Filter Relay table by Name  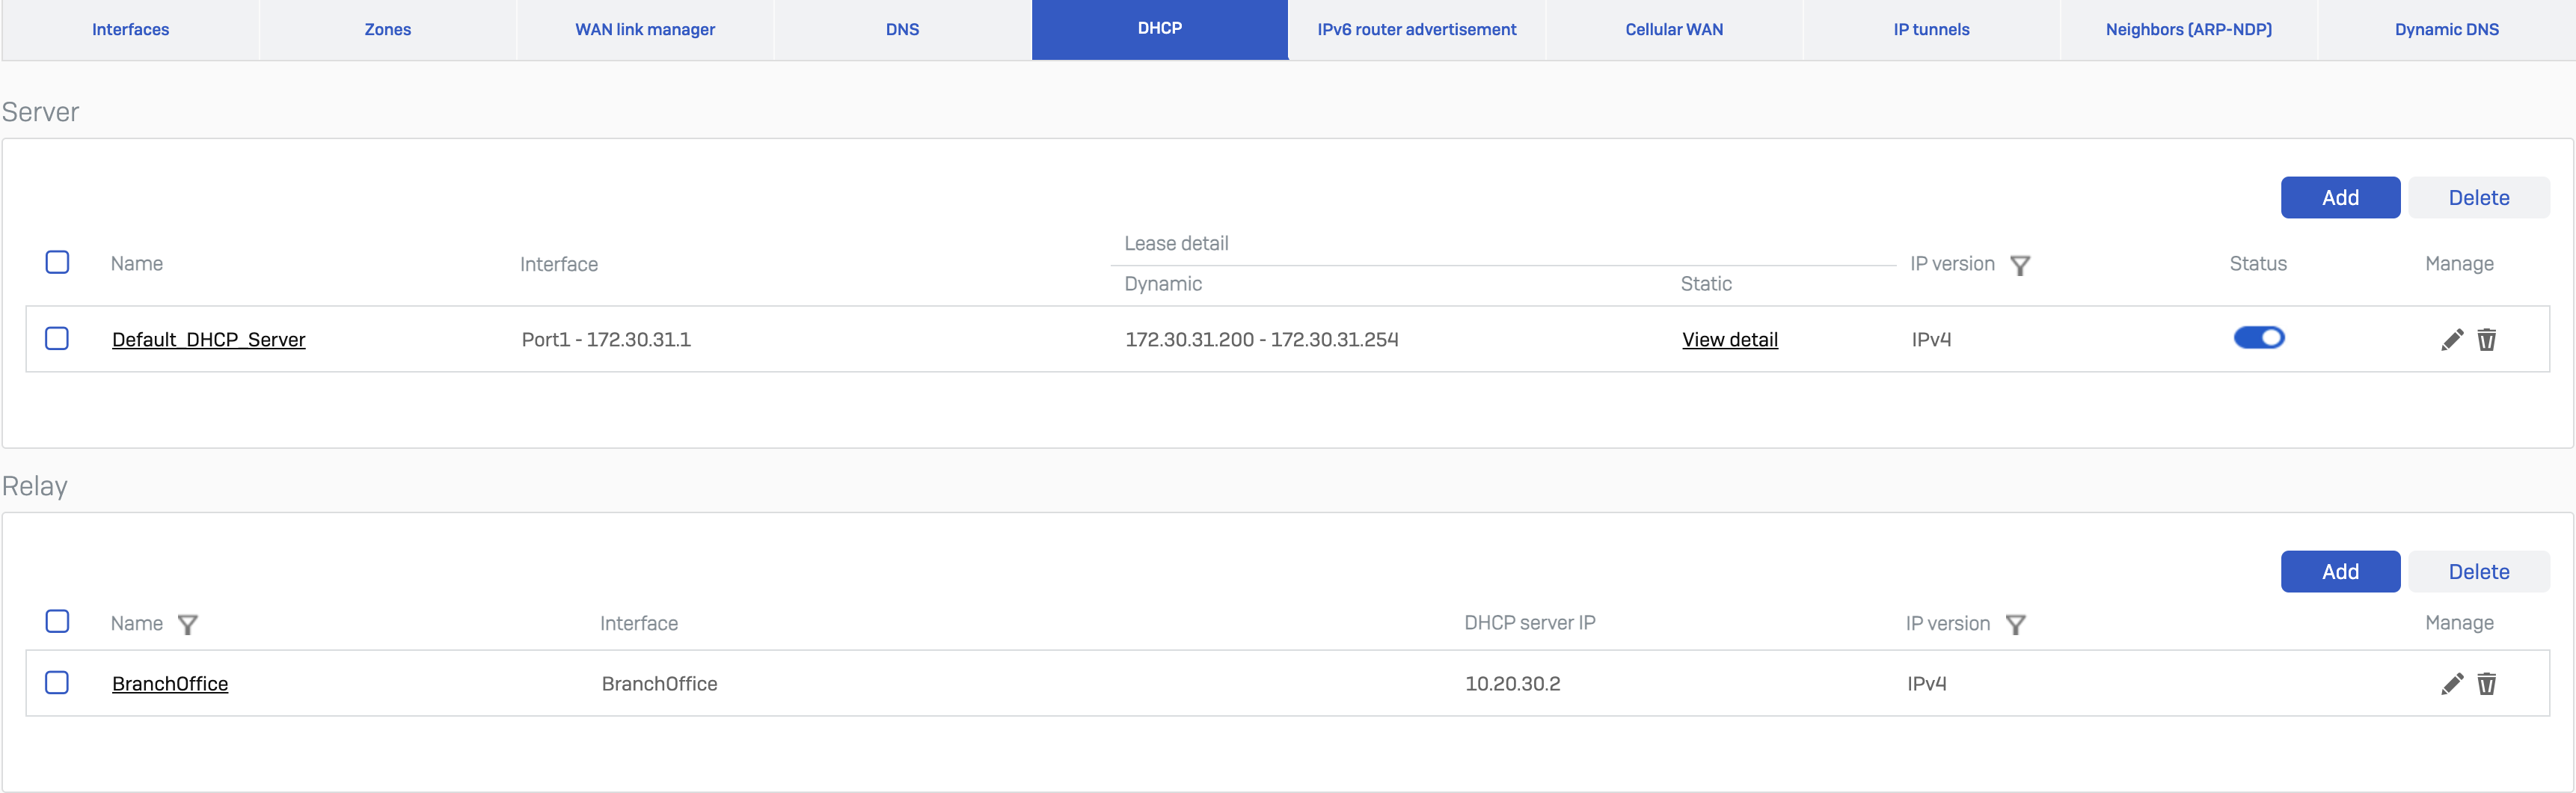point(187,625)
